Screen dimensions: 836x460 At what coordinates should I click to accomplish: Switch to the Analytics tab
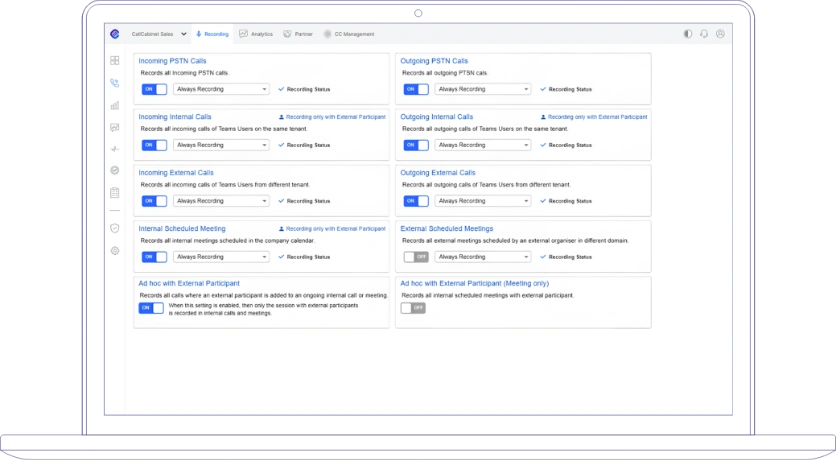pos(256,34)
